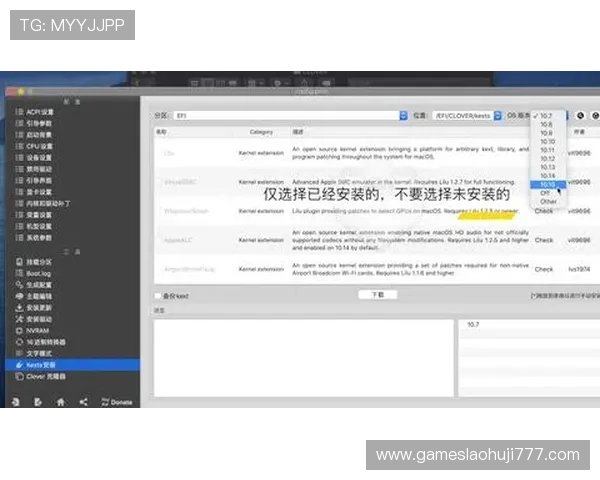
Task: Choose 10.9 in OS version menu
Action: 548,133
